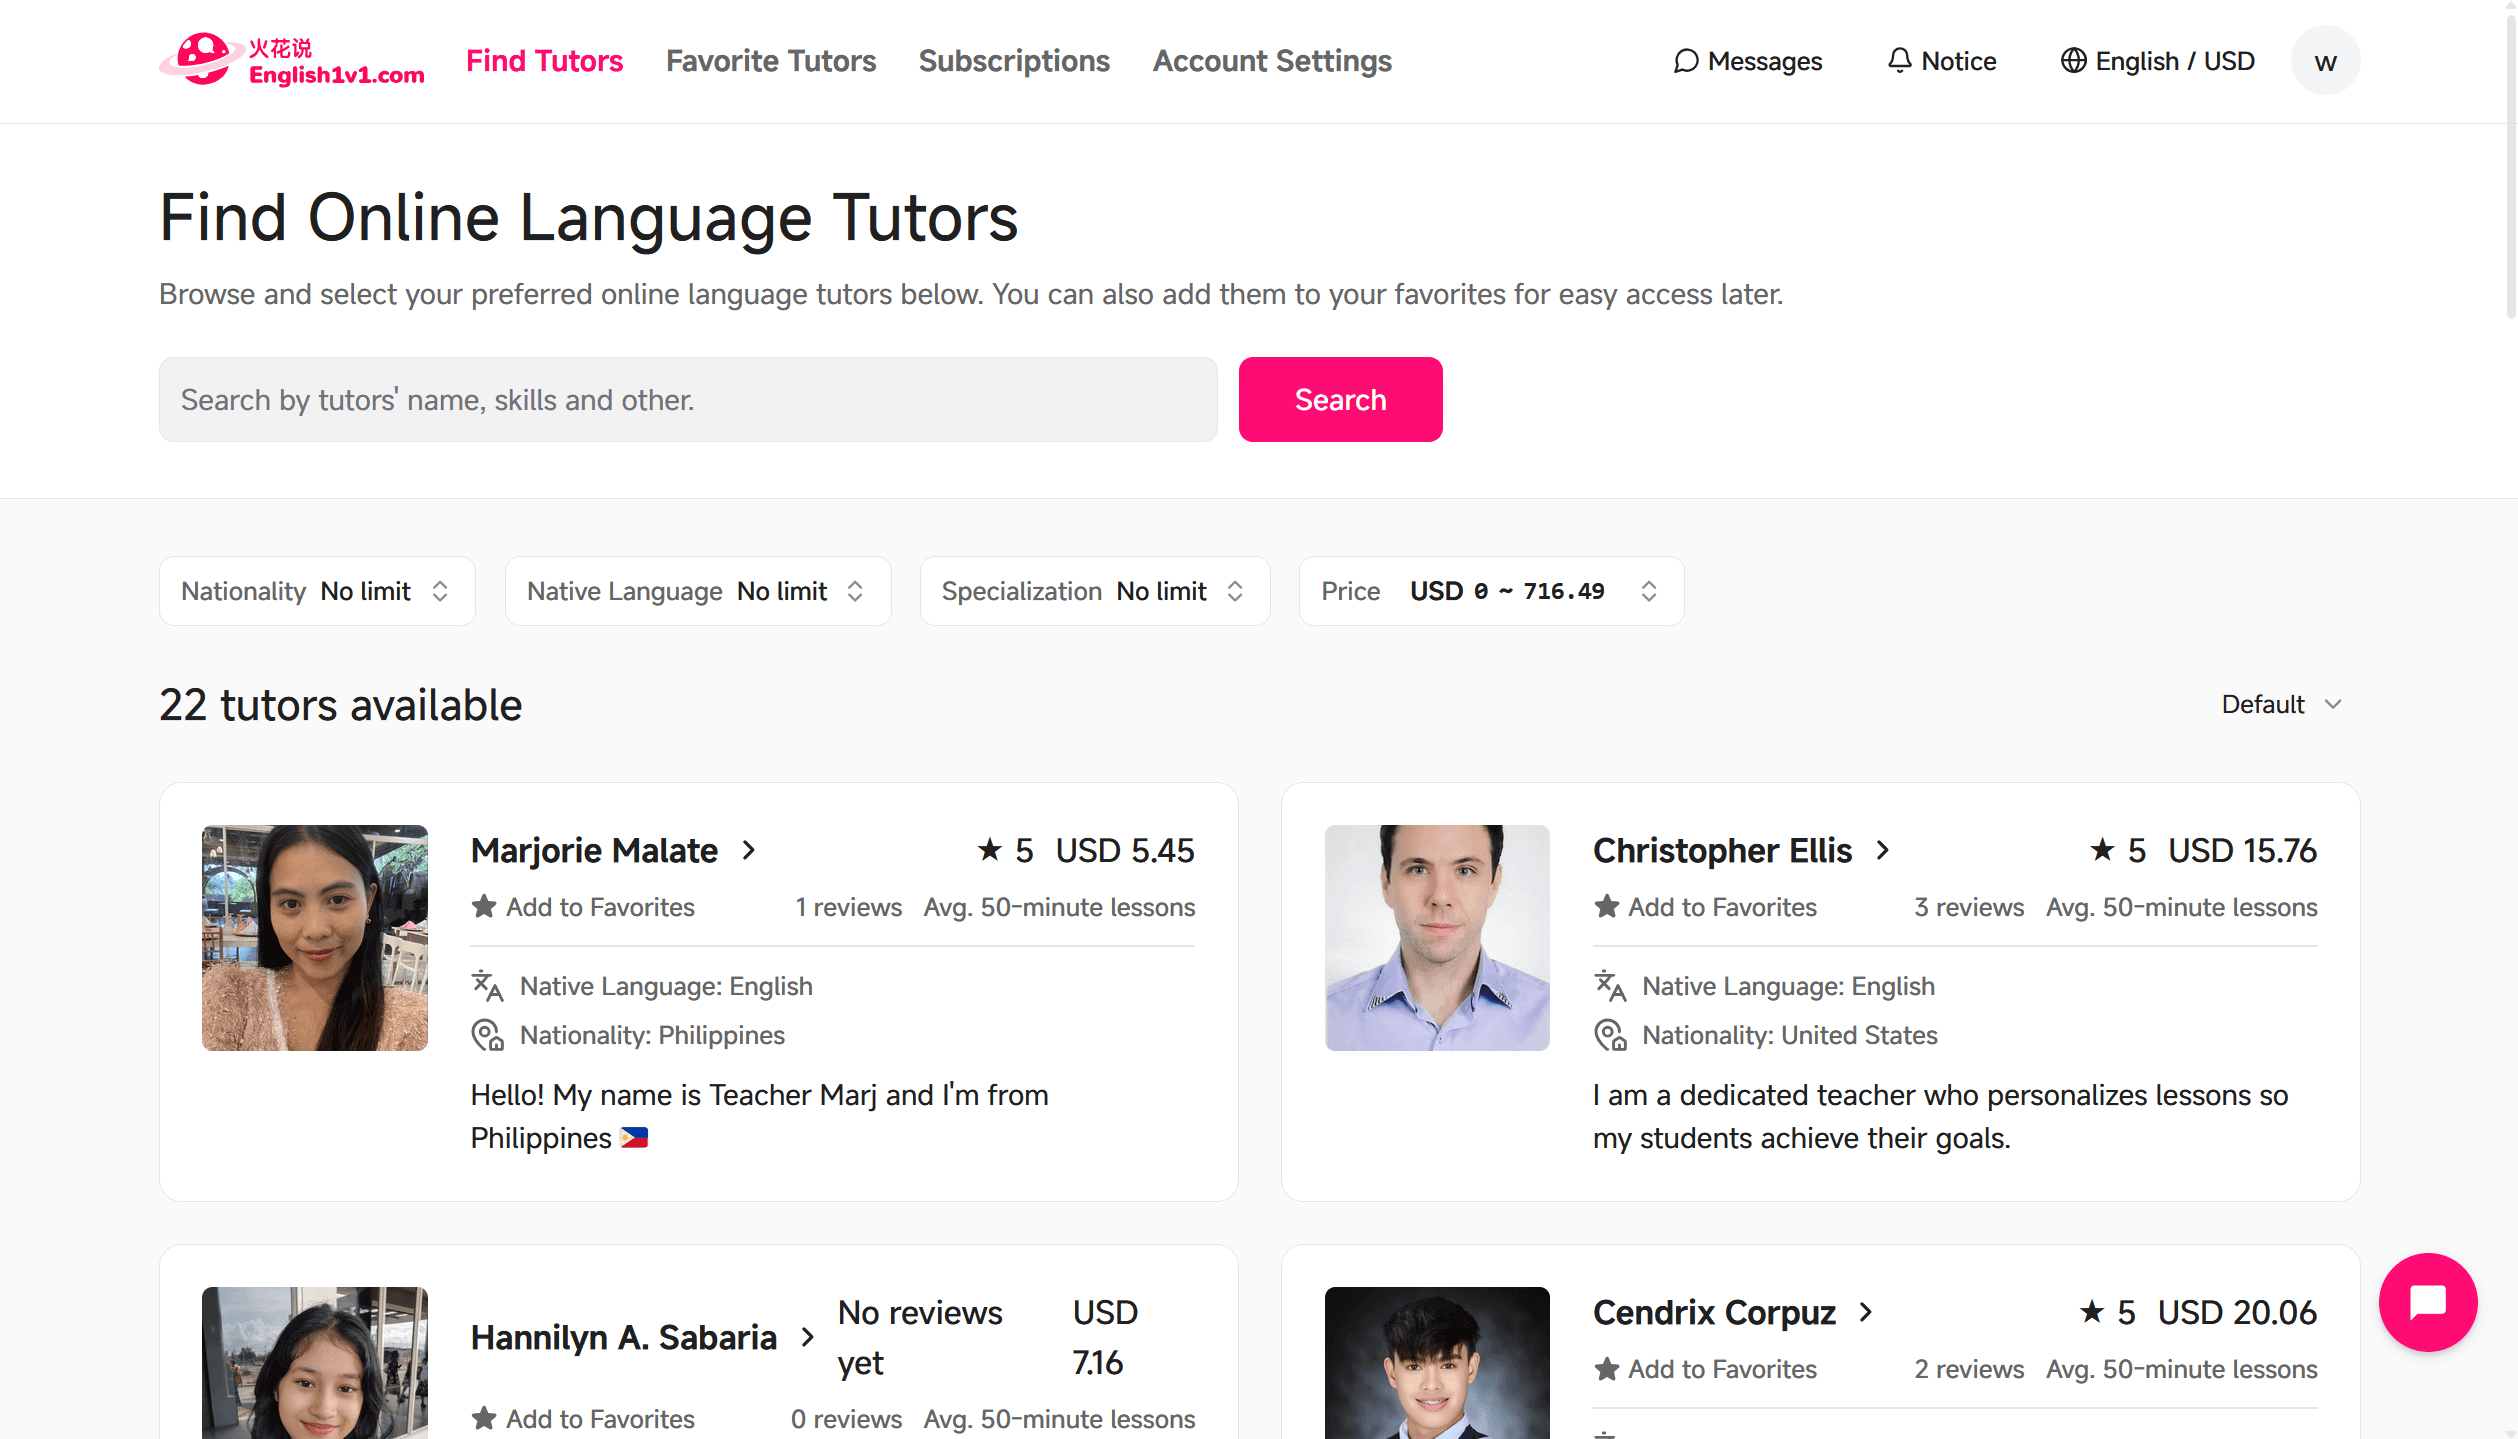Viewport: 2518px width, 1439px height.
Task: Open Cendrix Corpuz's profile via the chevron arrow
Action: pyautogui.click(x=1866, y=1312)
